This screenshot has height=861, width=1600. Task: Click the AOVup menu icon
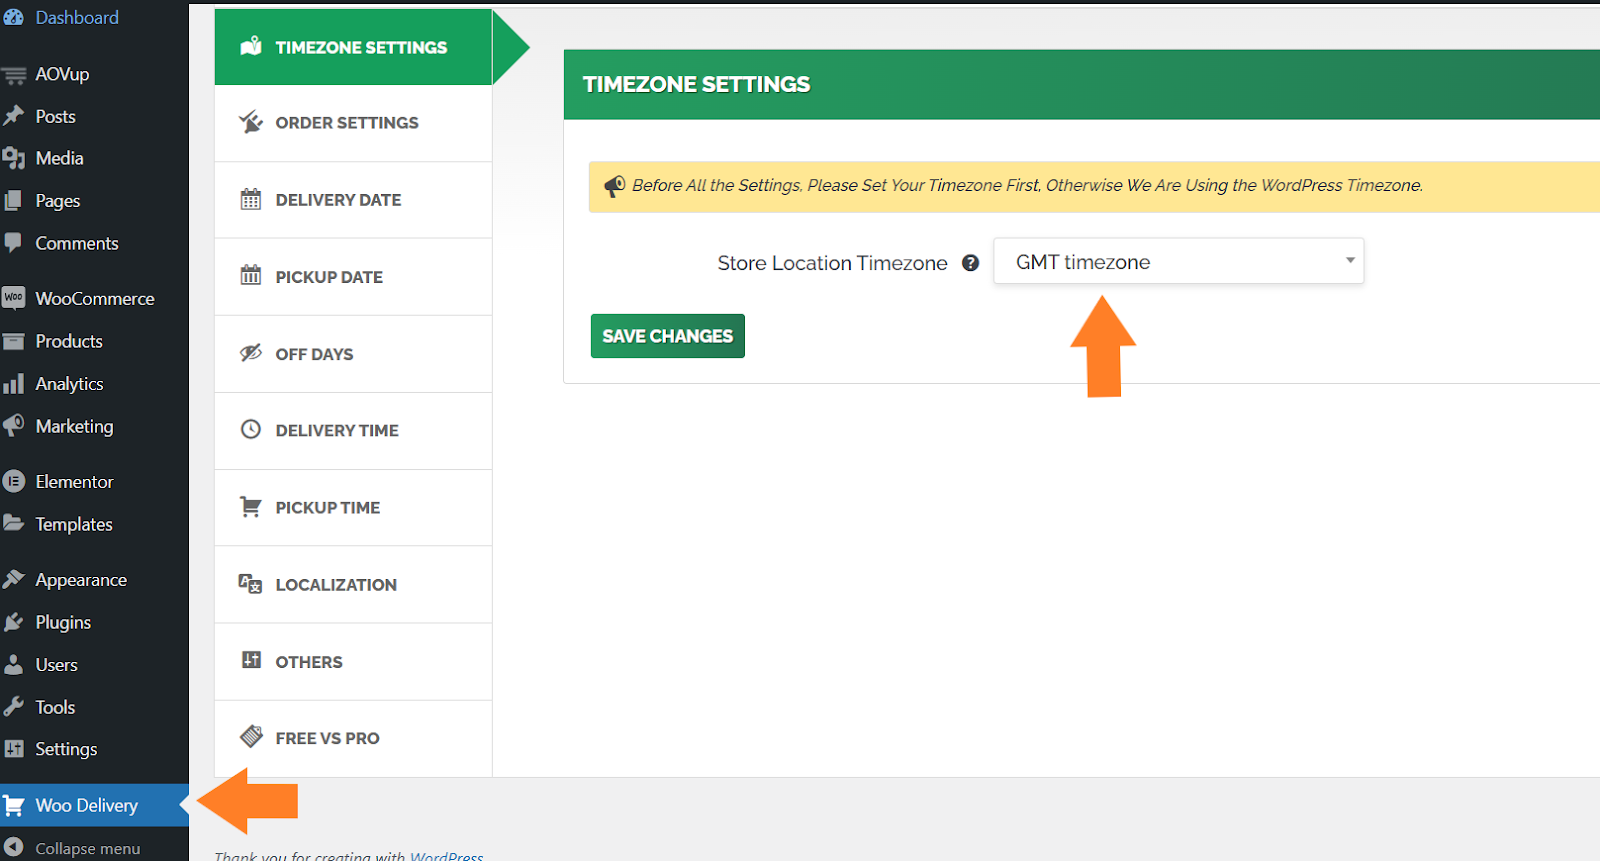coord(13,75)
